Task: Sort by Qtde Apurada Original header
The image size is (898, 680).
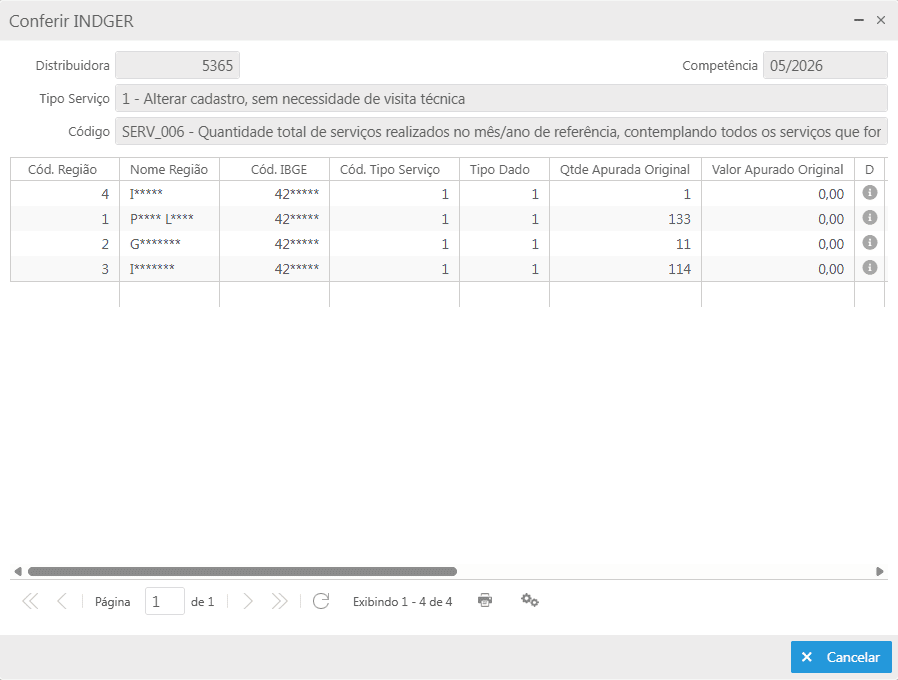Action: click(625, 170)
